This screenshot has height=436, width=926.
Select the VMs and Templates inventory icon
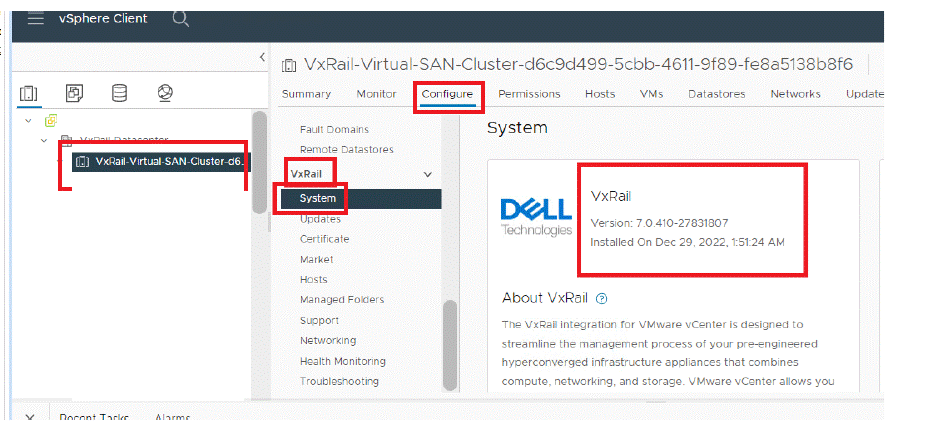(74, 93)
